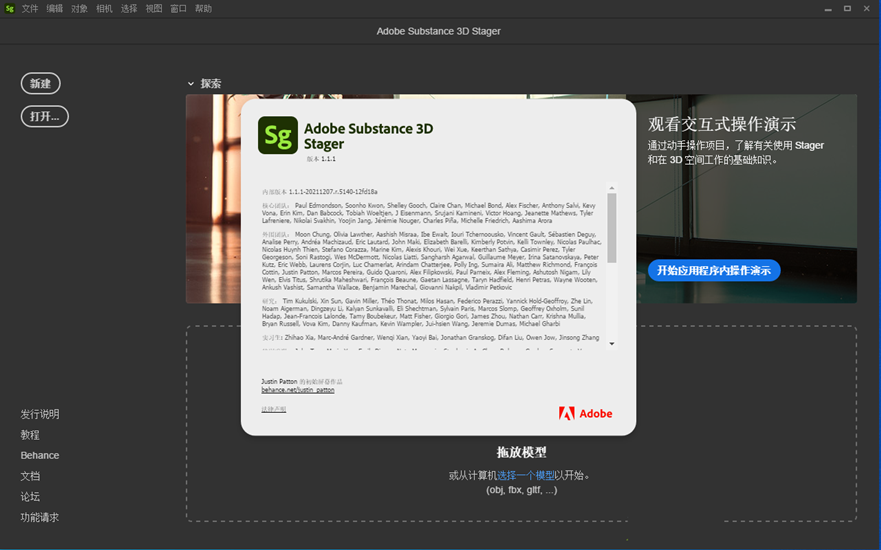Open the 窗口 menu

point(178,8)
